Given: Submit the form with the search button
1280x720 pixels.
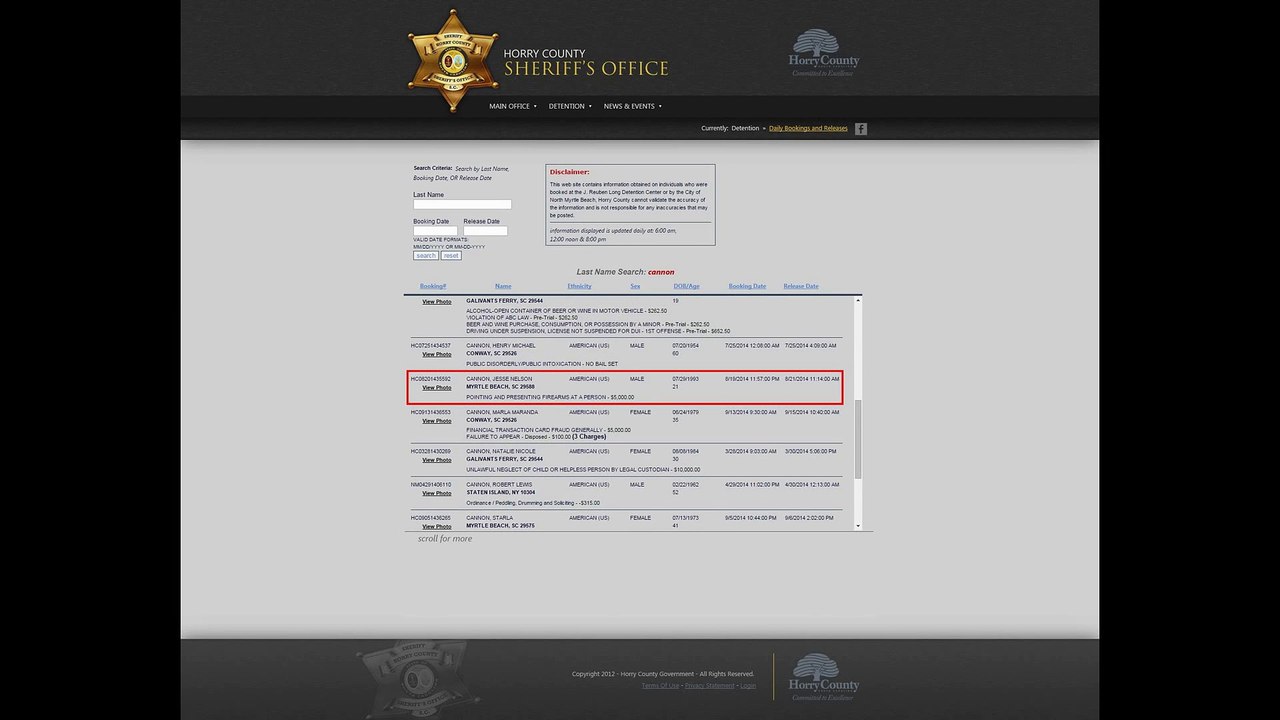Looking at the screenshot, I should coord(426,256).
